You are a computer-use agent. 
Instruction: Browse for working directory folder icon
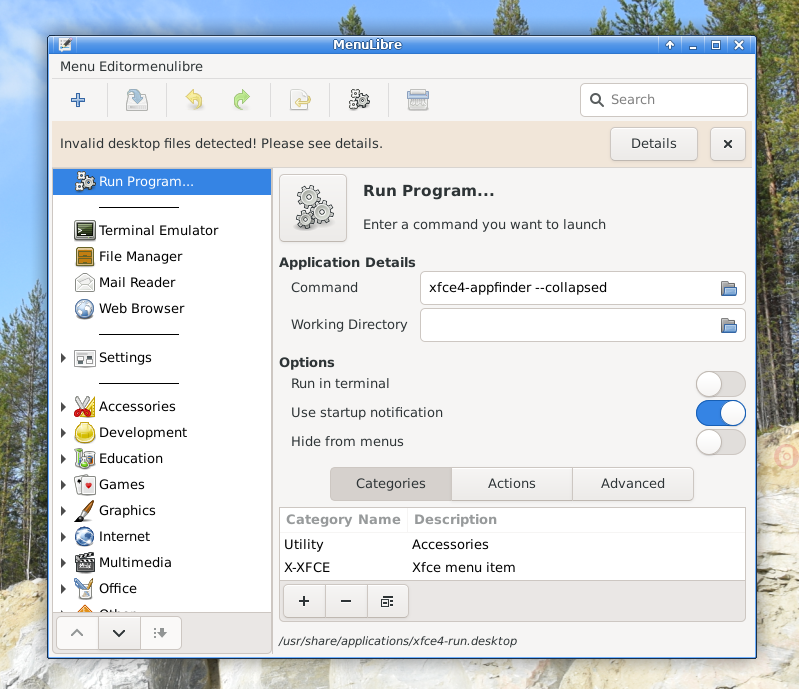(729, 325)
